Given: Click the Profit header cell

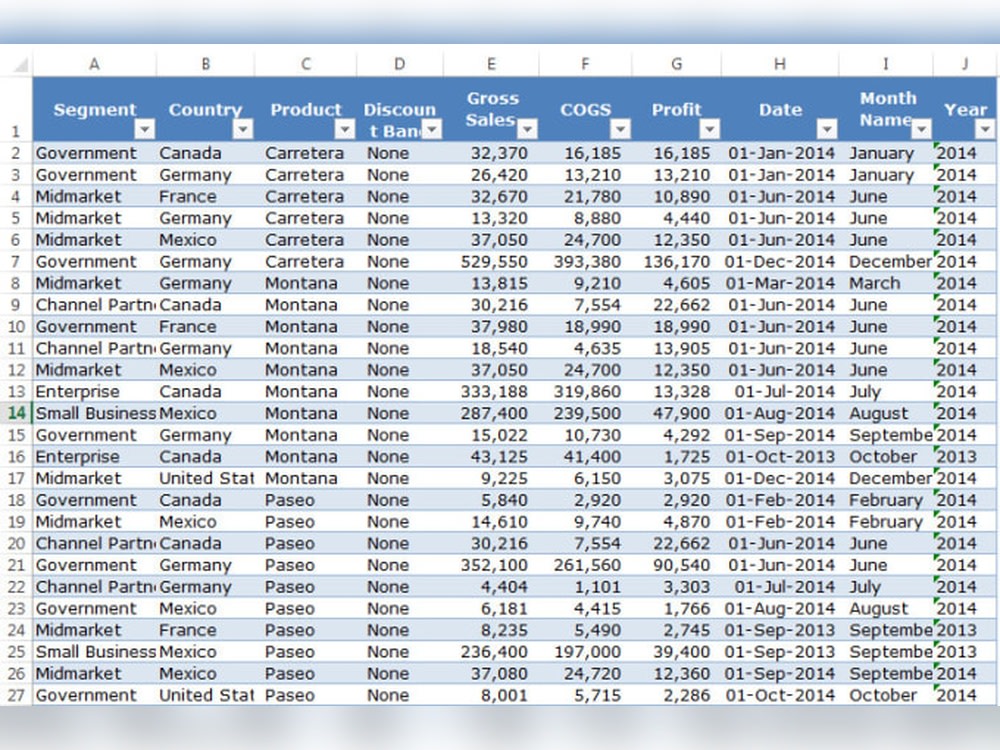Looking at the screenshot, I should (677, 109).
